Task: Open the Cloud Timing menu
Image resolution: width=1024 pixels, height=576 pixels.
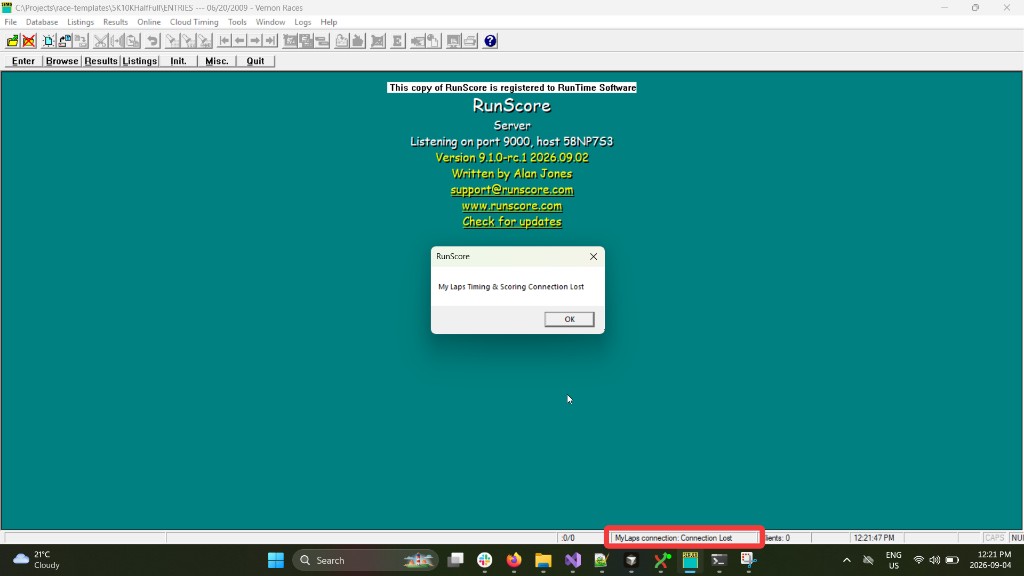Action: [194, 22]
